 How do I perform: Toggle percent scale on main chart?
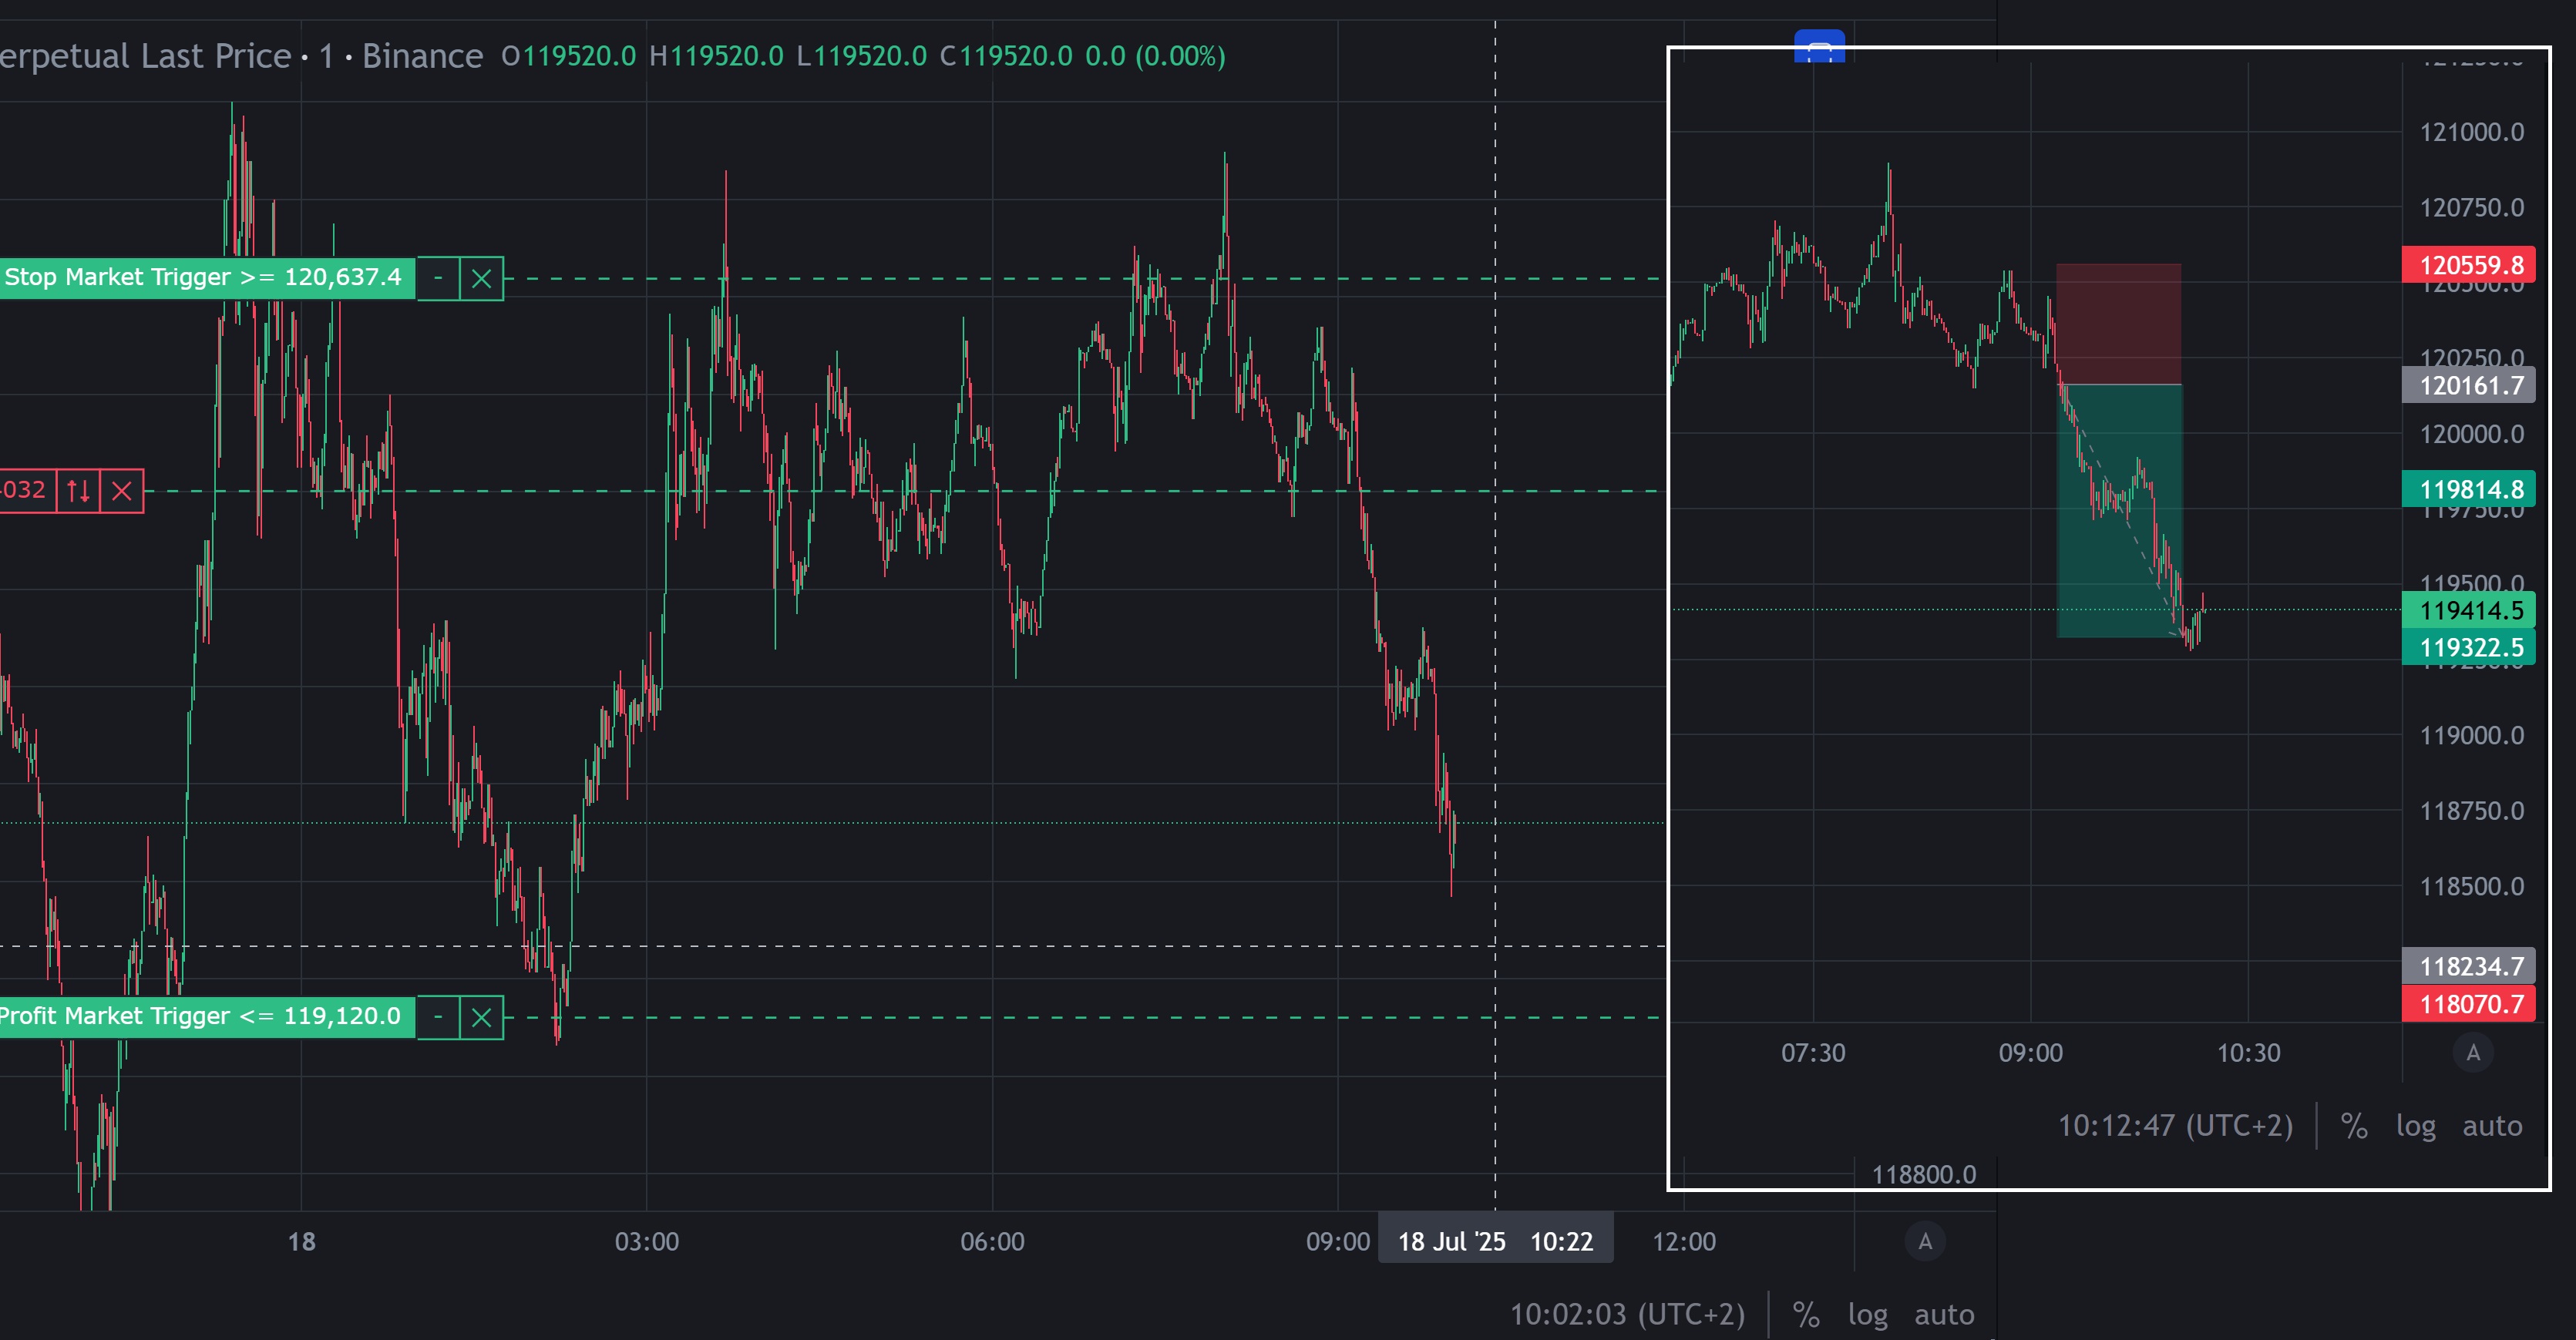(x=1806, y=1314)
